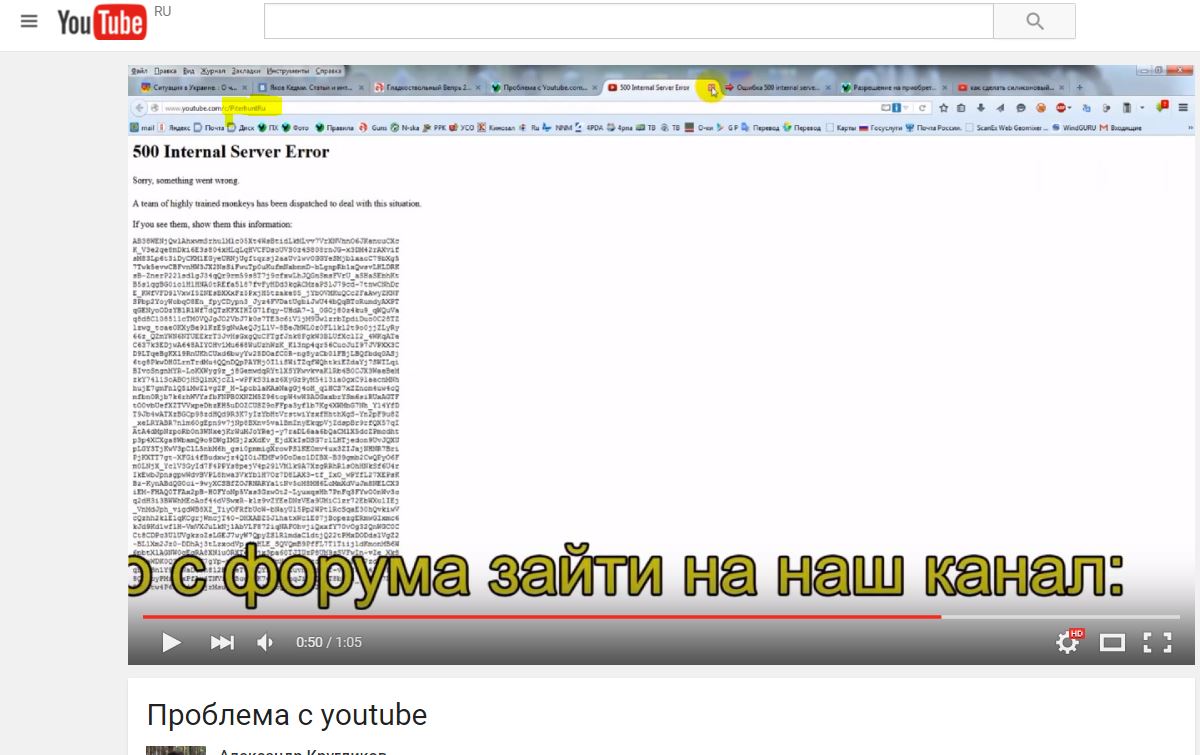Open the HD settings gear menu
1200x755 pixels.
(x=1068, y=642)
